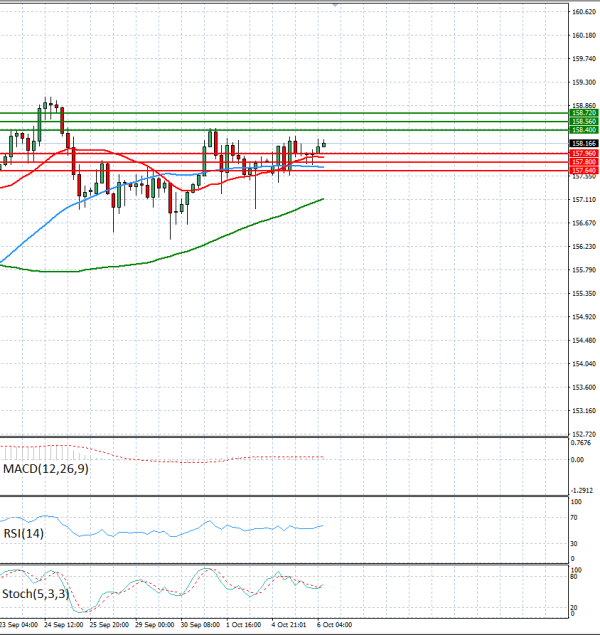Click the 160.180 price axis value

coord(584,36)
